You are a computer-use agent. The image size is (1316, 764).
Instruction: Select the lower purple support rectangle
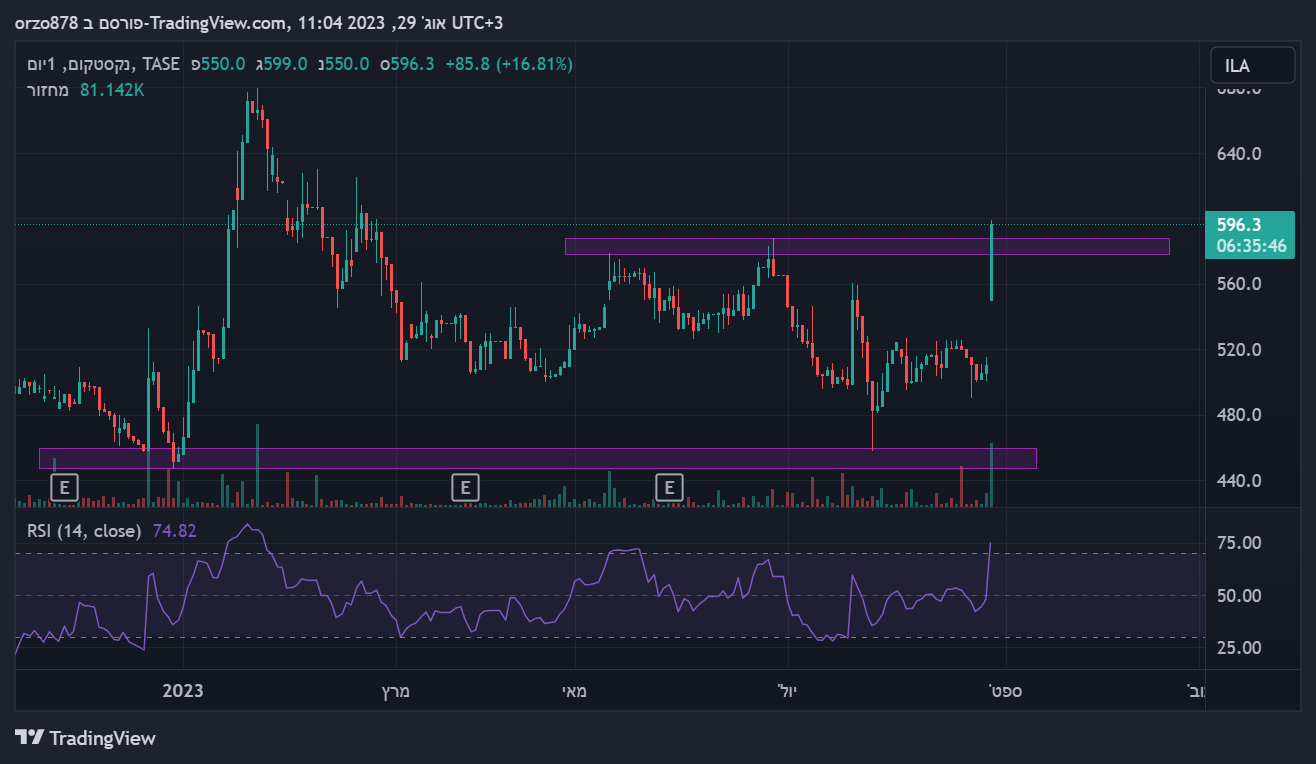point(538,458)
